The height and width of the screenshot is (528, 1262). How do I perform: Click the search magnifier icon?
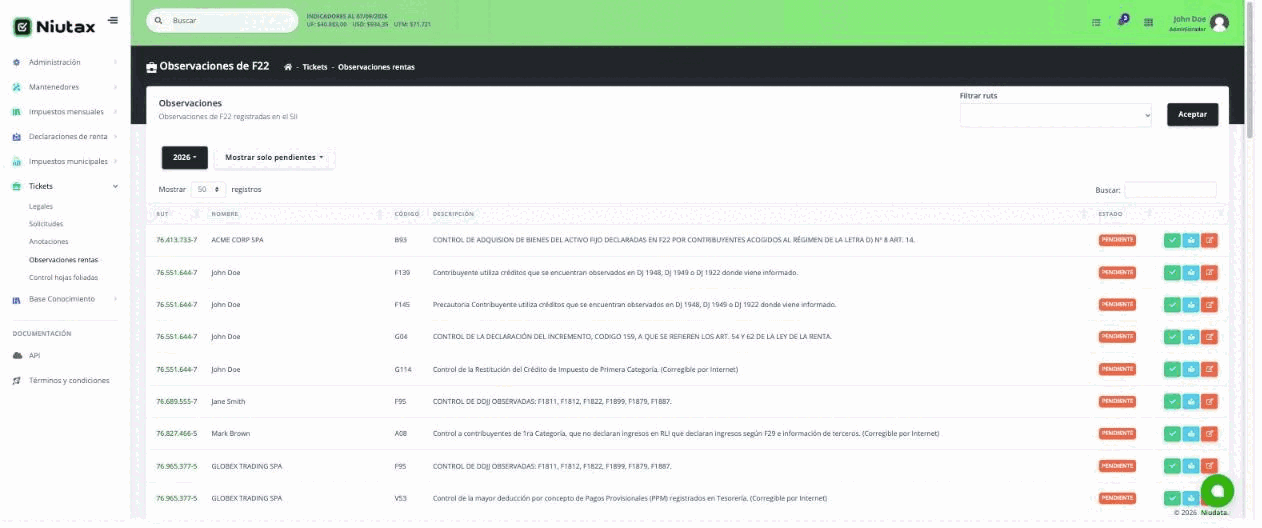click(x=158, y=20)
